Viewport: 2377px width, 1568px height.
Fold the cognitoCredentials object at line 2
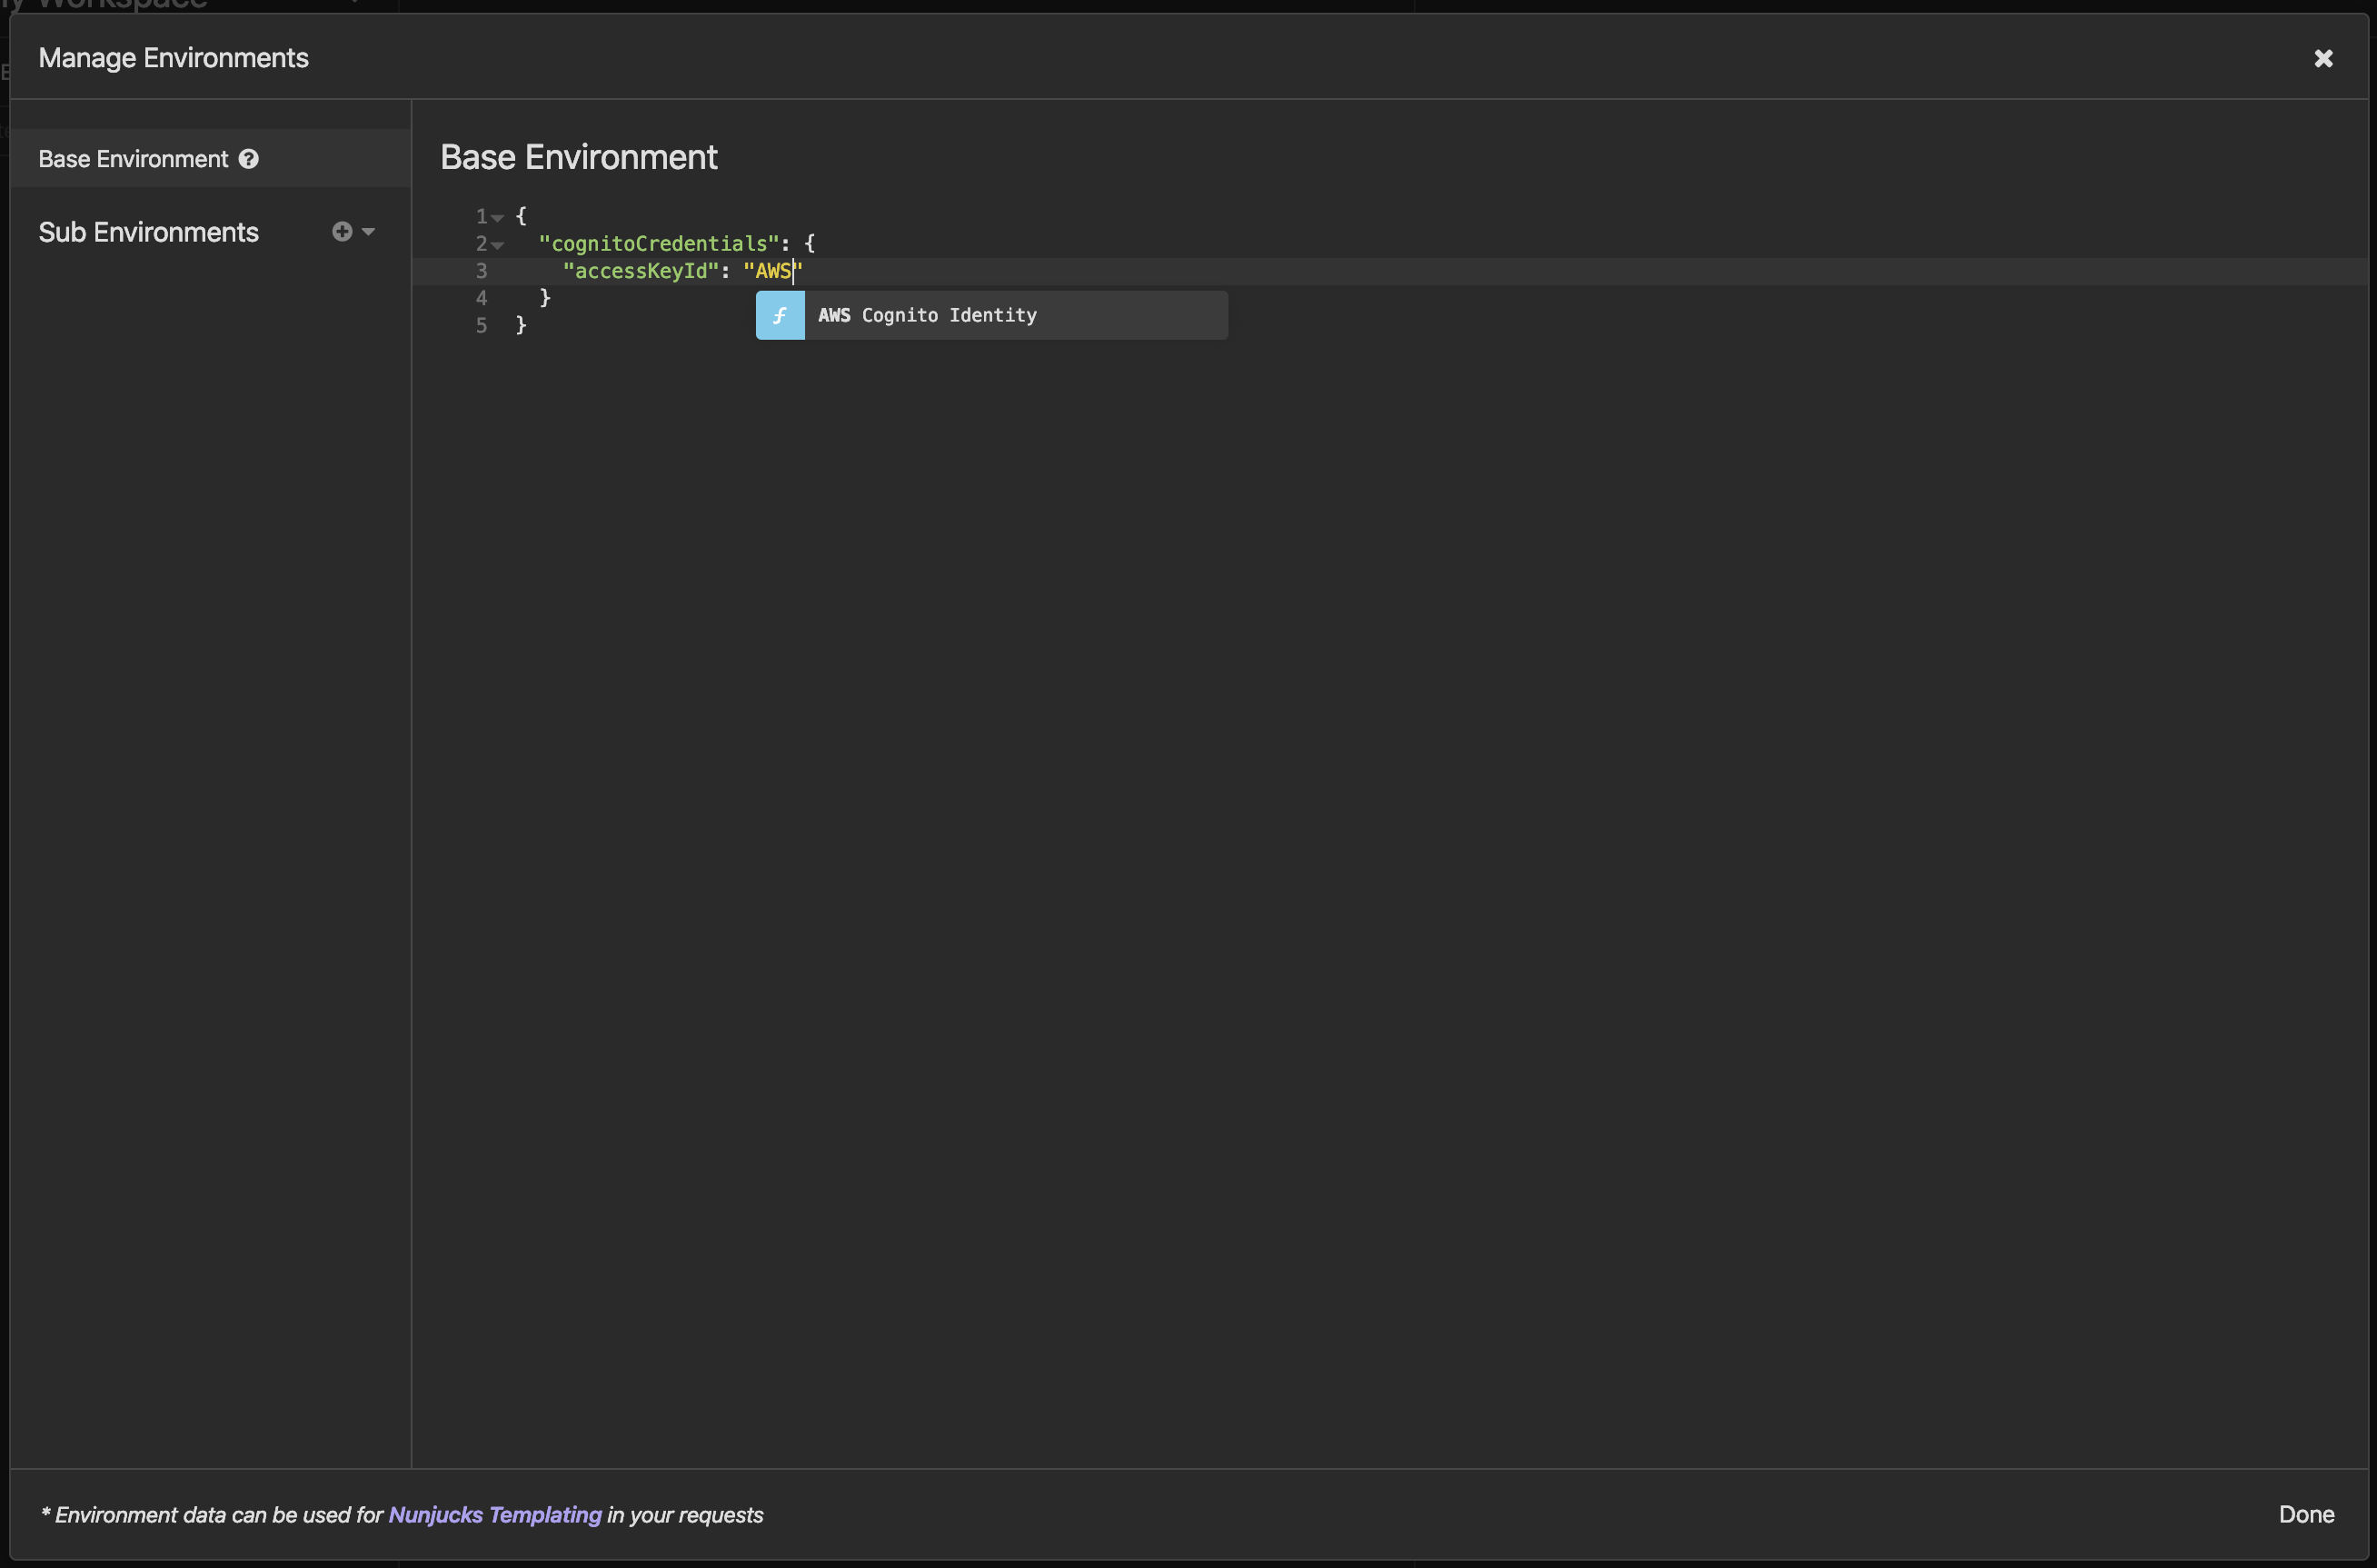[x=497, y=244]
